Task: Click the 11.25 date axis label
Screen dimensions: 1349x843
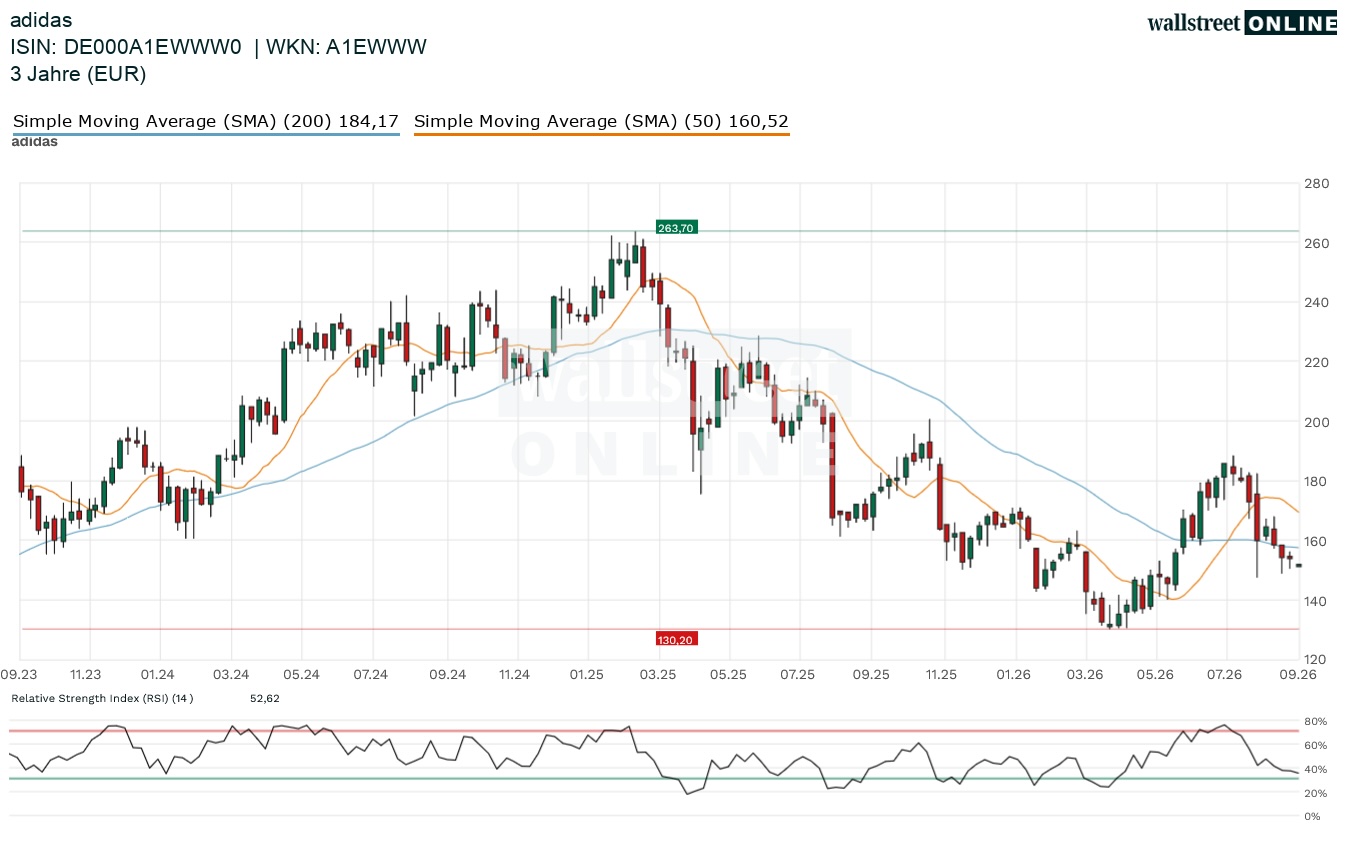Action: click(942, 675)
